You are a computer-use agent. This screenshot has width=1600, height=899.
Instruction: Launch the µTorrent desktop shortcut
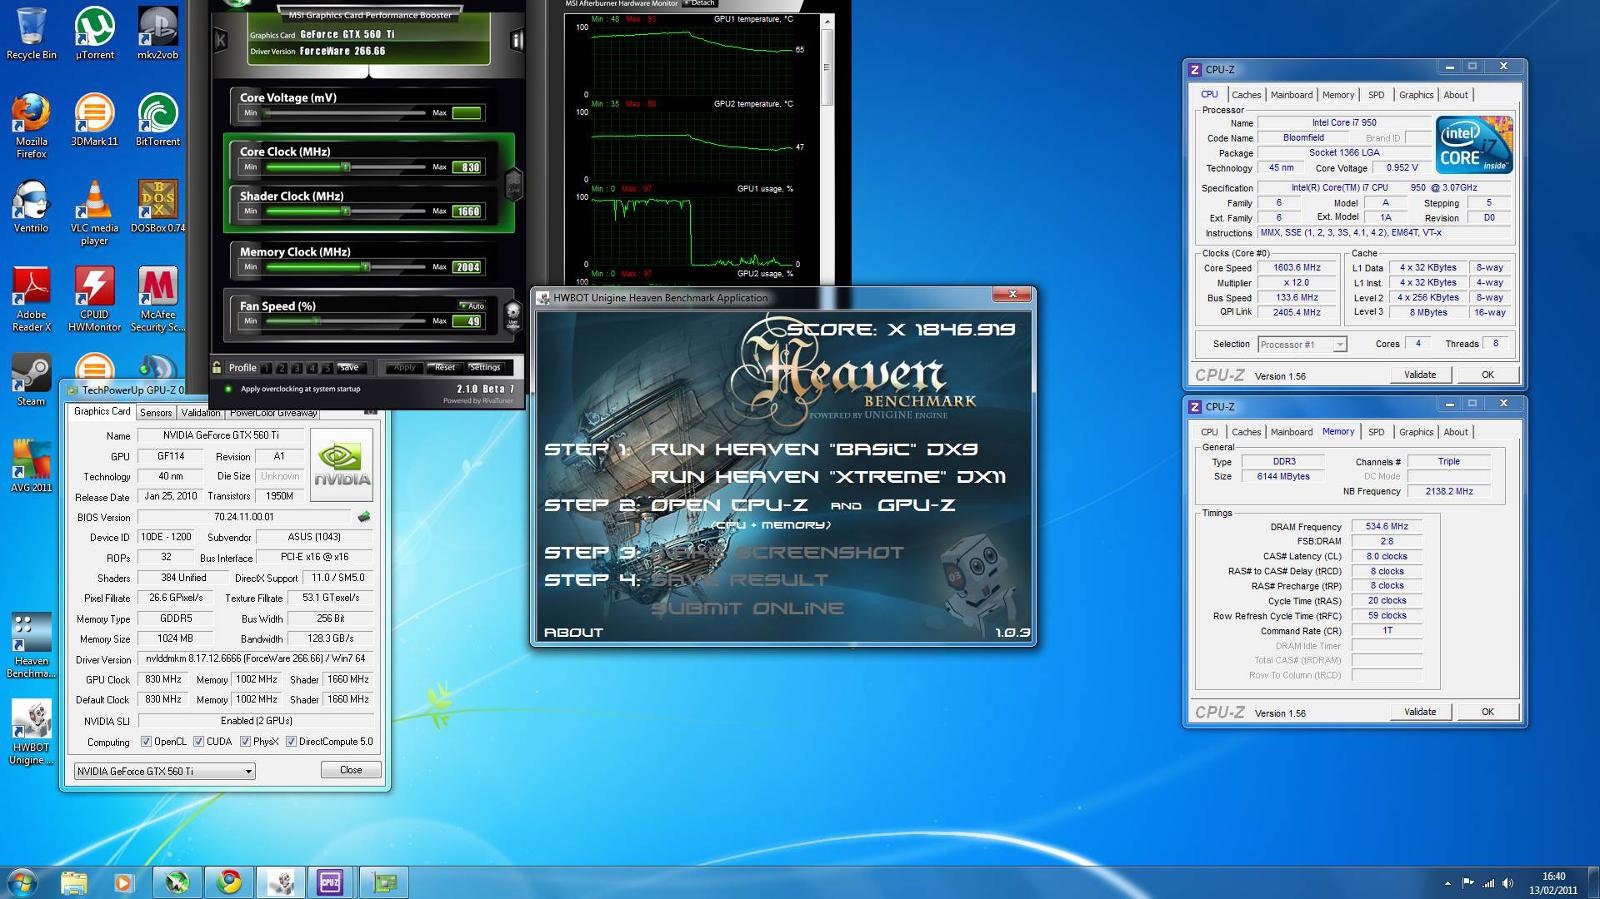[95, 33]
